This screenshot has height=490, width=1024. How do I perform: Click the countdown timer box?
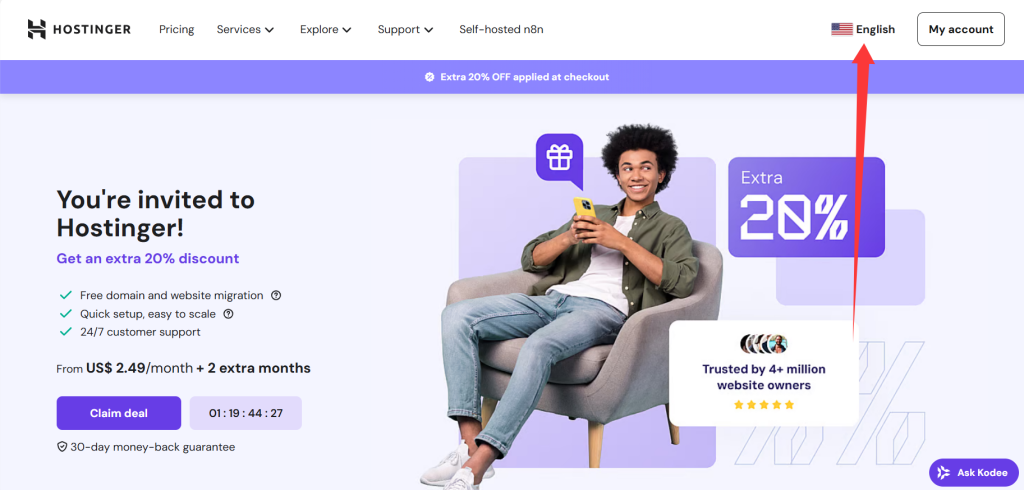(x=246, y=413)
